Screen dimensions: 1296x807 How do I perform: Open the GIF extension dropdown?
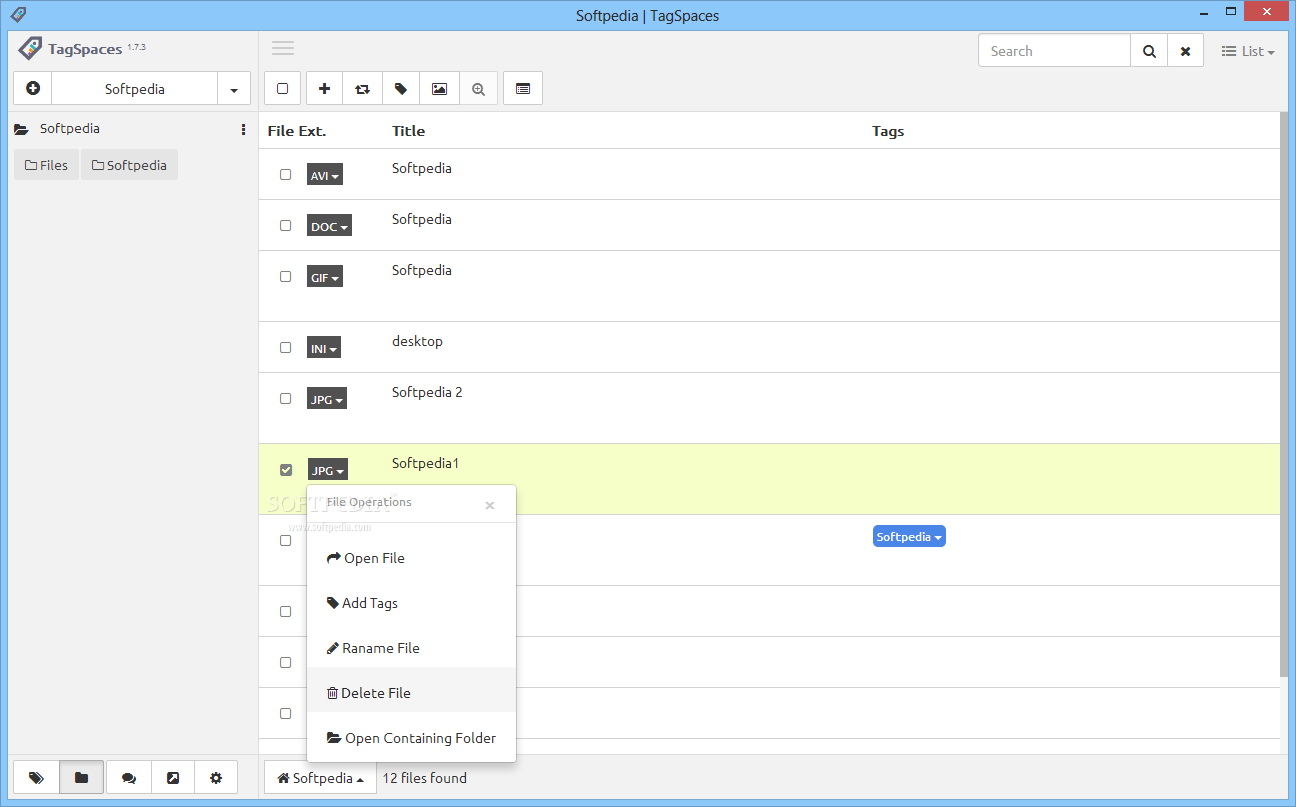point(324,278)
